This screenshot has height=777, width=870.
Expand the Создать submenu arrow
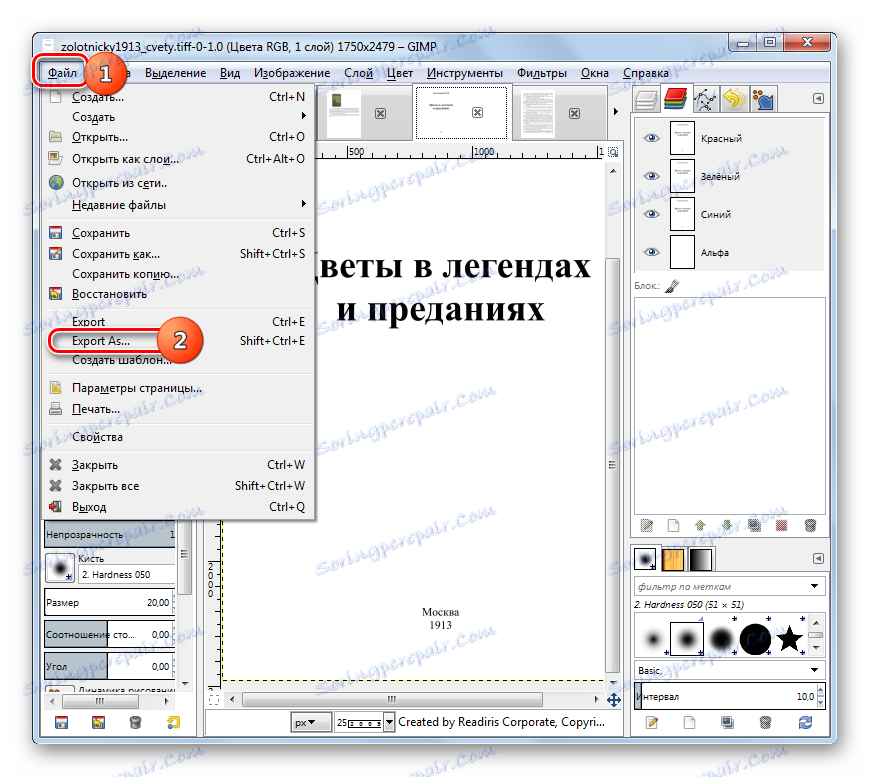304,116
